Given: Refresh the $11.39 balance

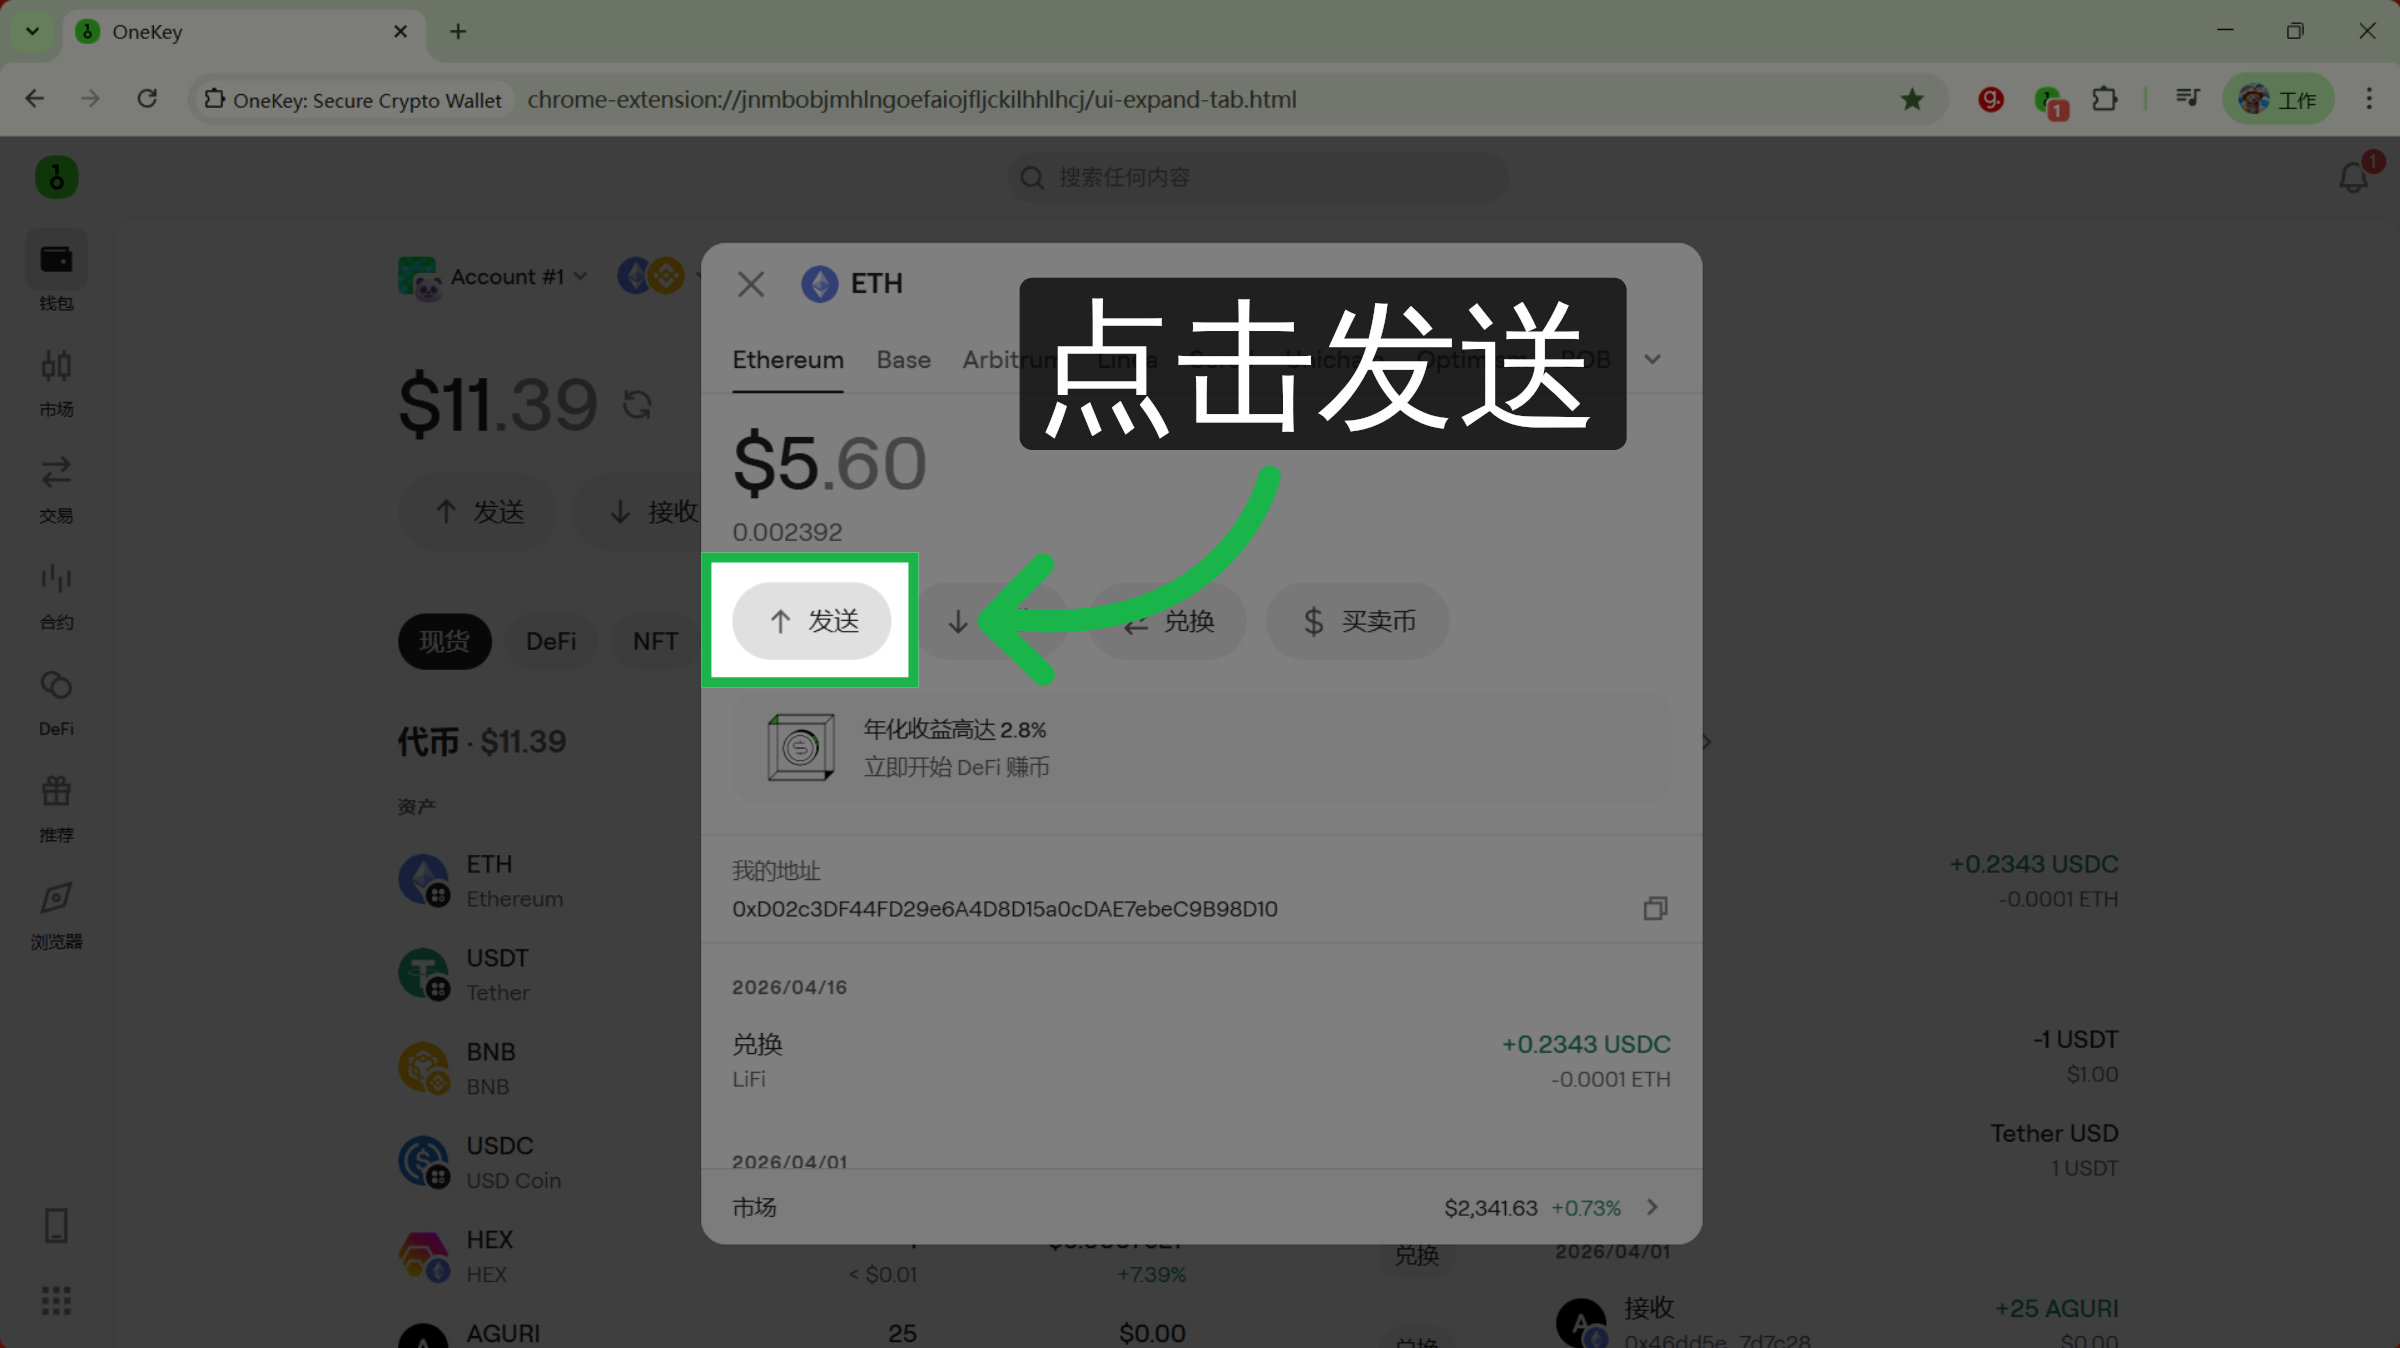Looking at the screenshot, I should pyautogui.click(x=638, y=405).
